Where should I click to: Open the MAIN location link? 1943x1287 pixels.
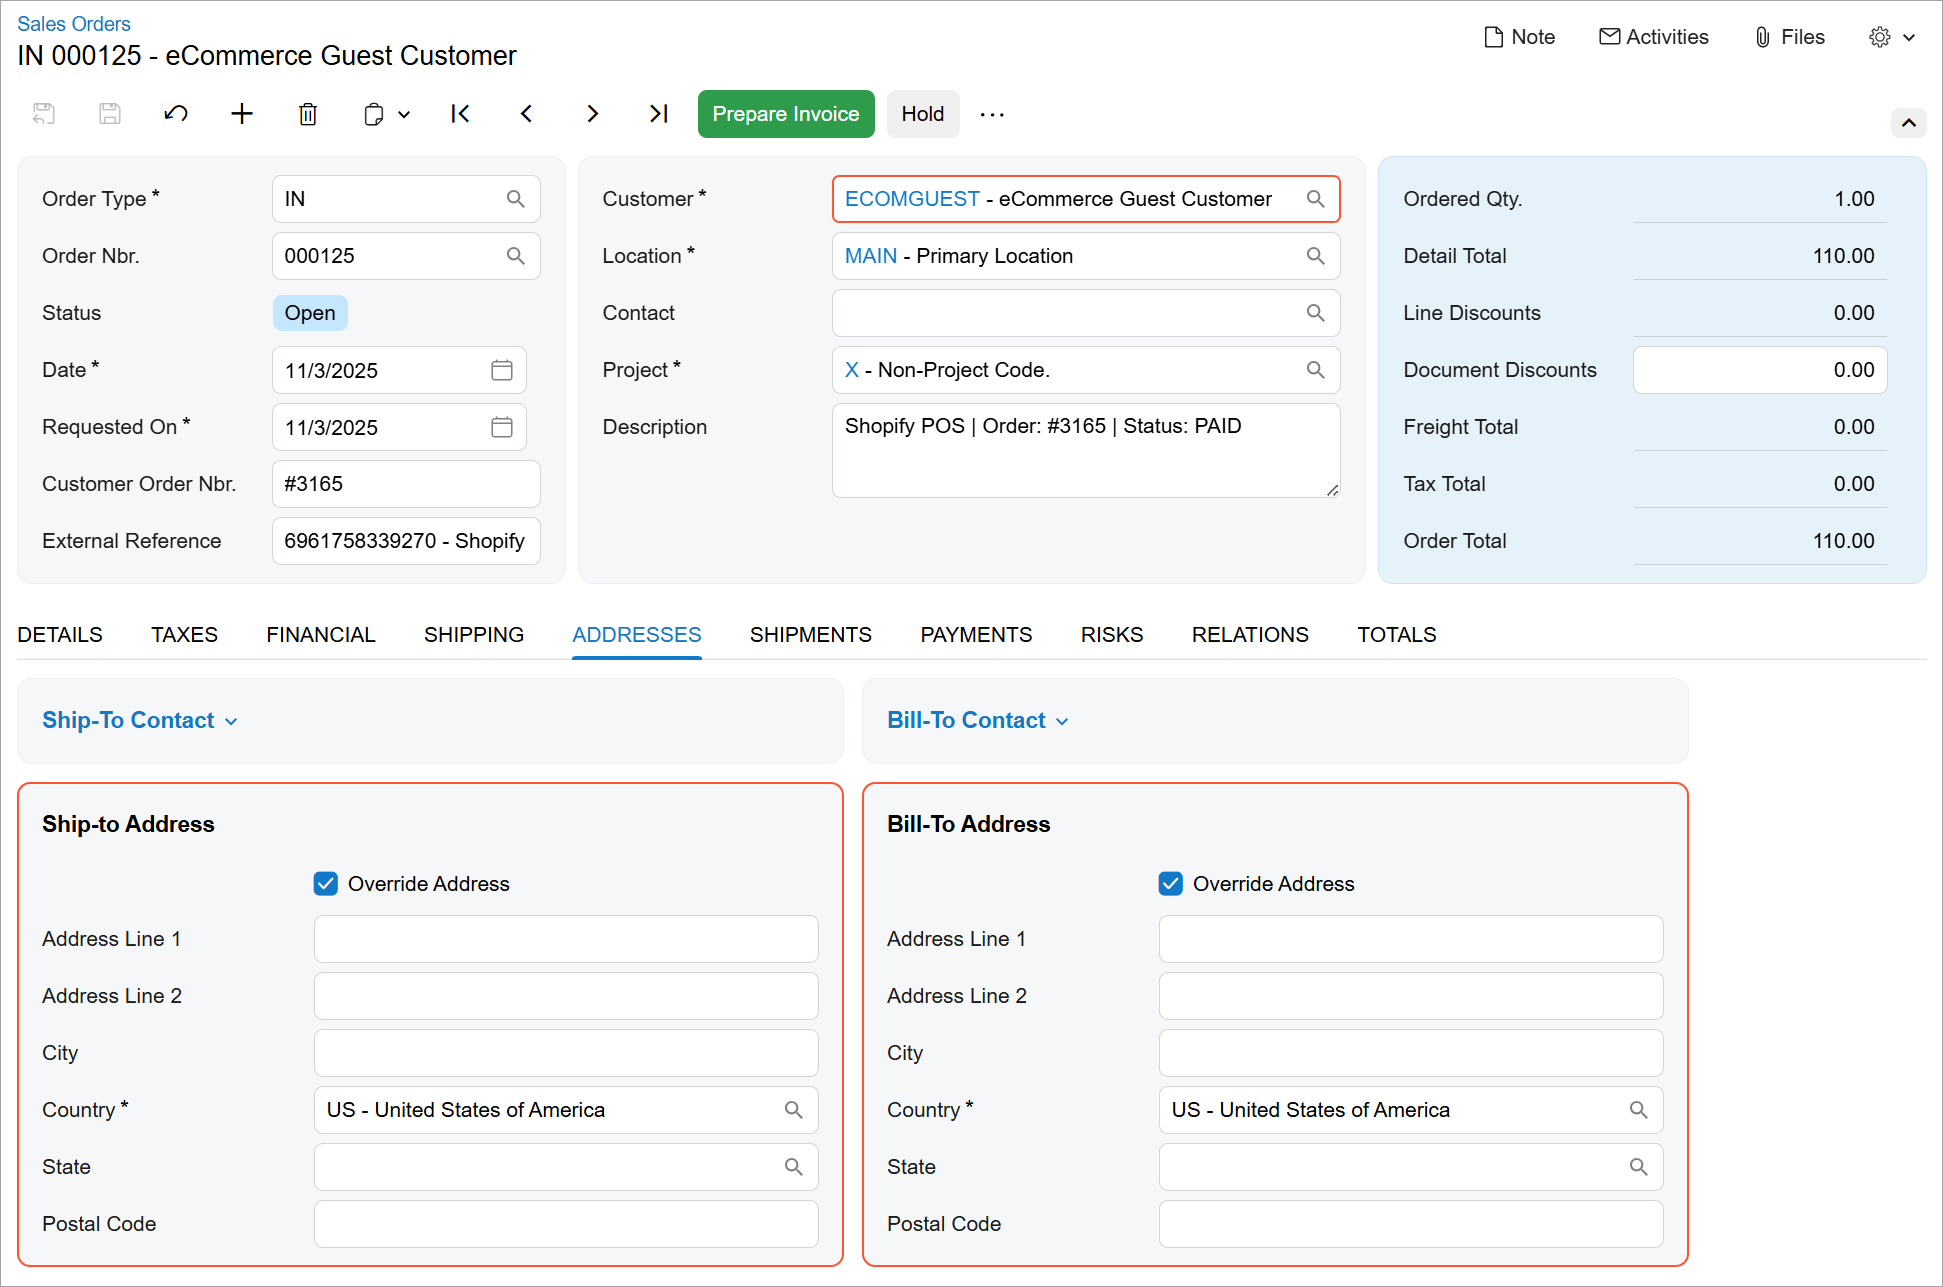[x=871, y=256]
